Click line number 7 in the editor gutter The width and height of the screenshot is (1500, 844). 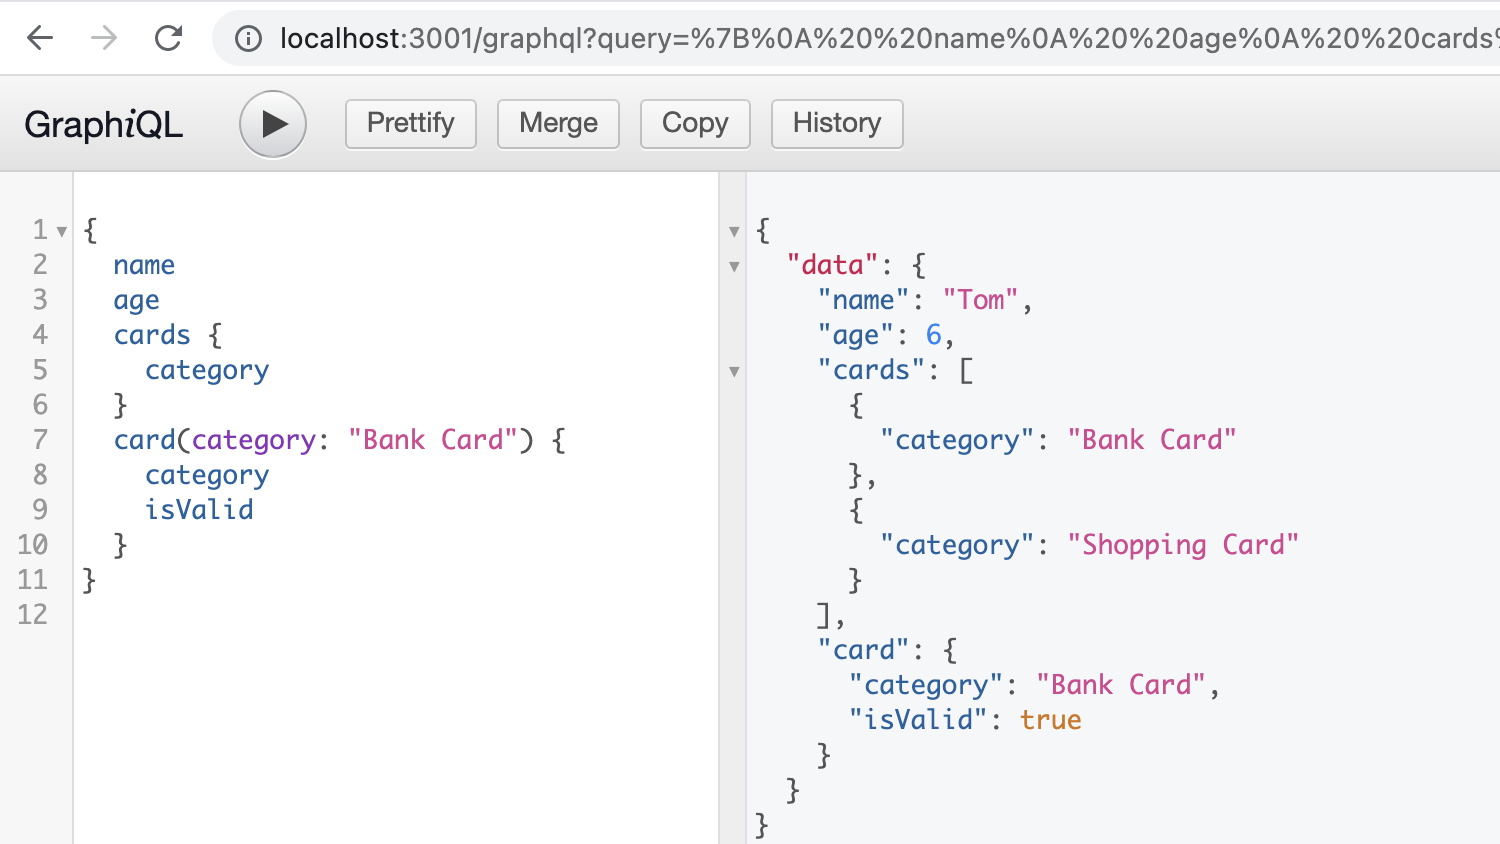tap(40, 440)
